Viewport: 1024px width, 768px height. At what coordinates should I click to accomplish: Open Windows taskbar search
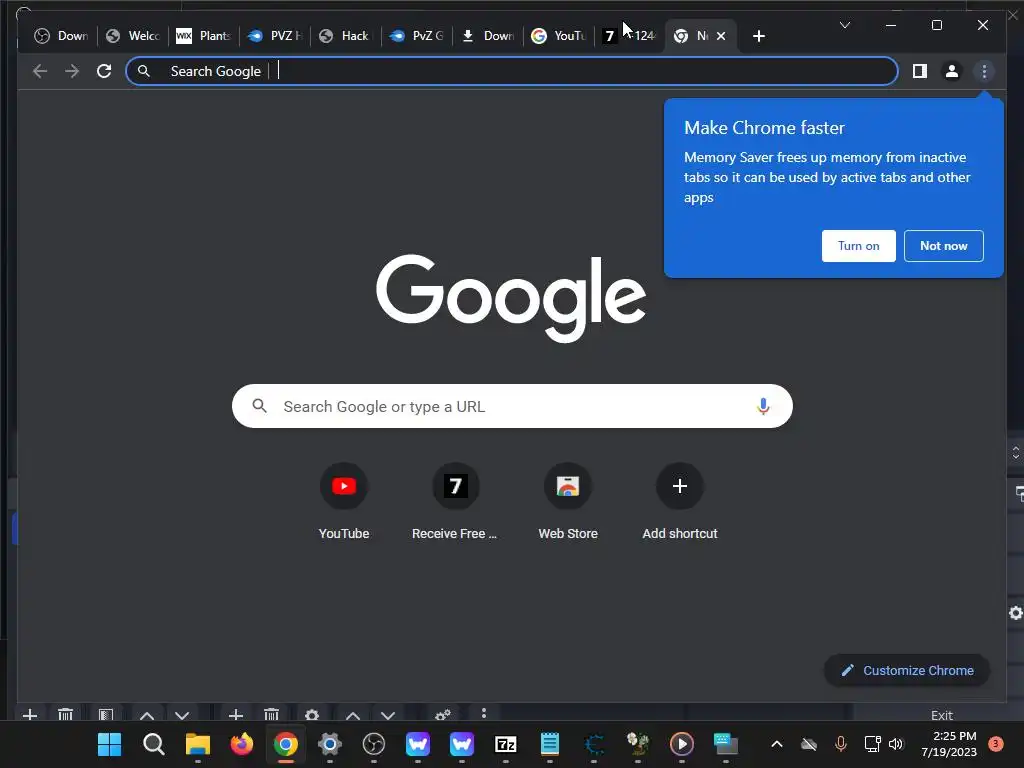pos(153,744)
